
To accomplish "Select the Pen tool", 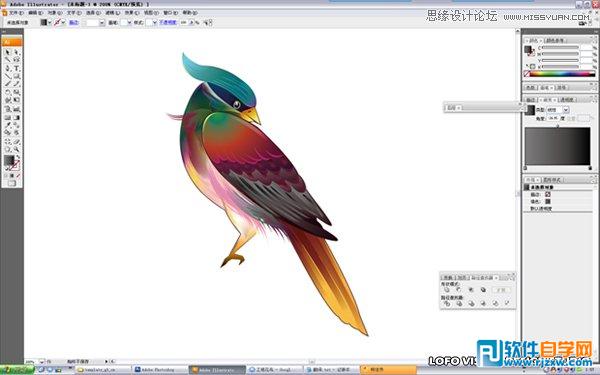I will (8, 68).
